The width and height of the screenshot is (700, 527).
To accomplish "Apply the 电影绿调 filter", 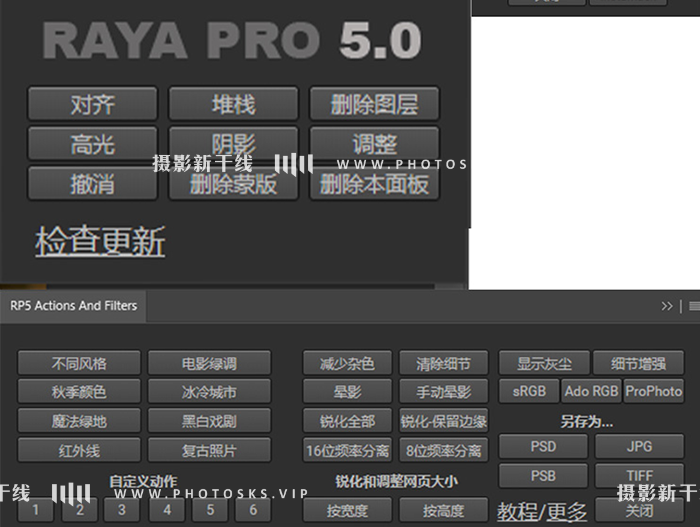I will [x=209, y=363].
